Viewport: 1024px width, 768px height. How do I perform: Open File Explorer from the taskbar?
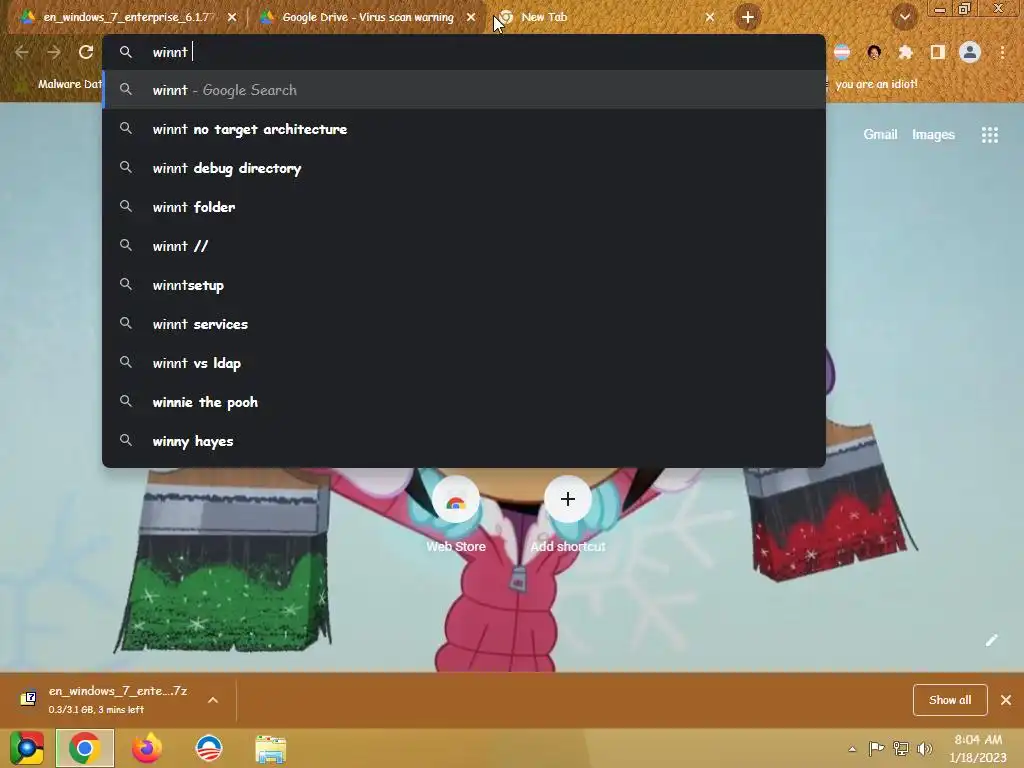(x=270, y=748)
